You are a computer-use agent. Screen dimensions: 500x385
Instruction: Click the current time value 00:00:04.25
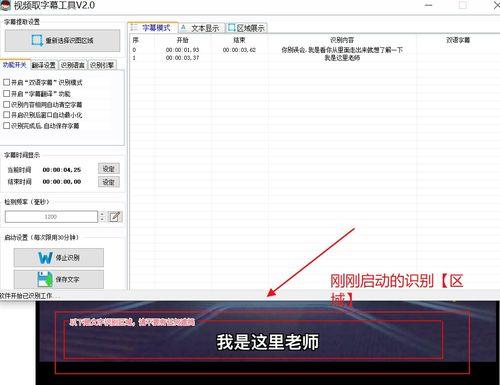62,170
